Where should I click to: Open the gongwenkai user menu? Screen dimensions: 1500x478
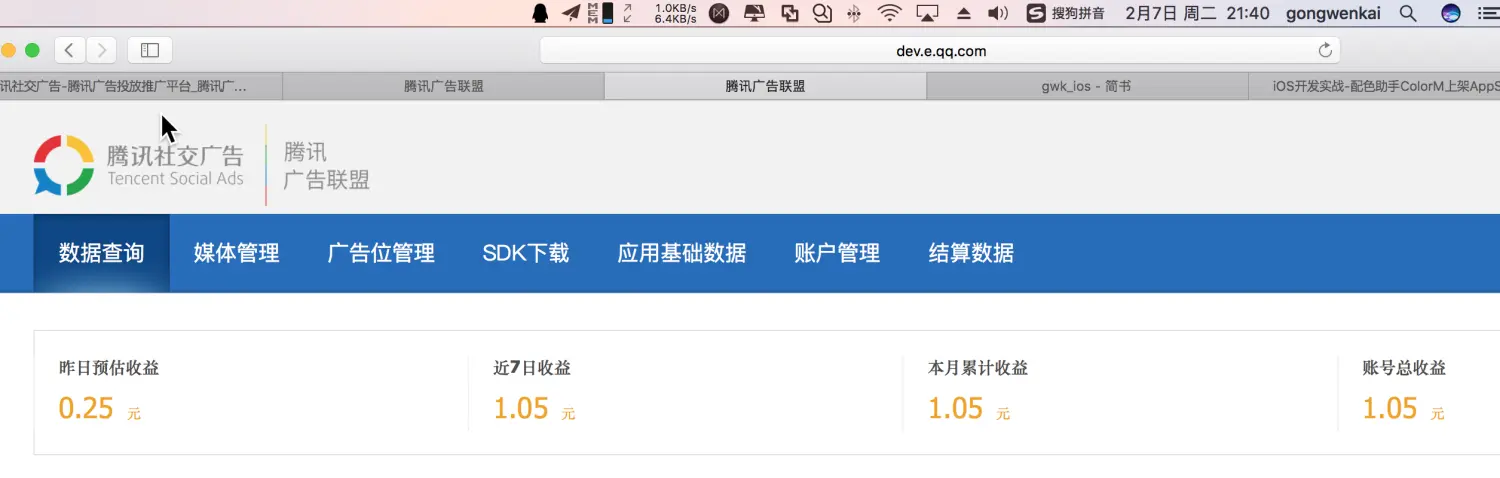(x=1332, y=13)
